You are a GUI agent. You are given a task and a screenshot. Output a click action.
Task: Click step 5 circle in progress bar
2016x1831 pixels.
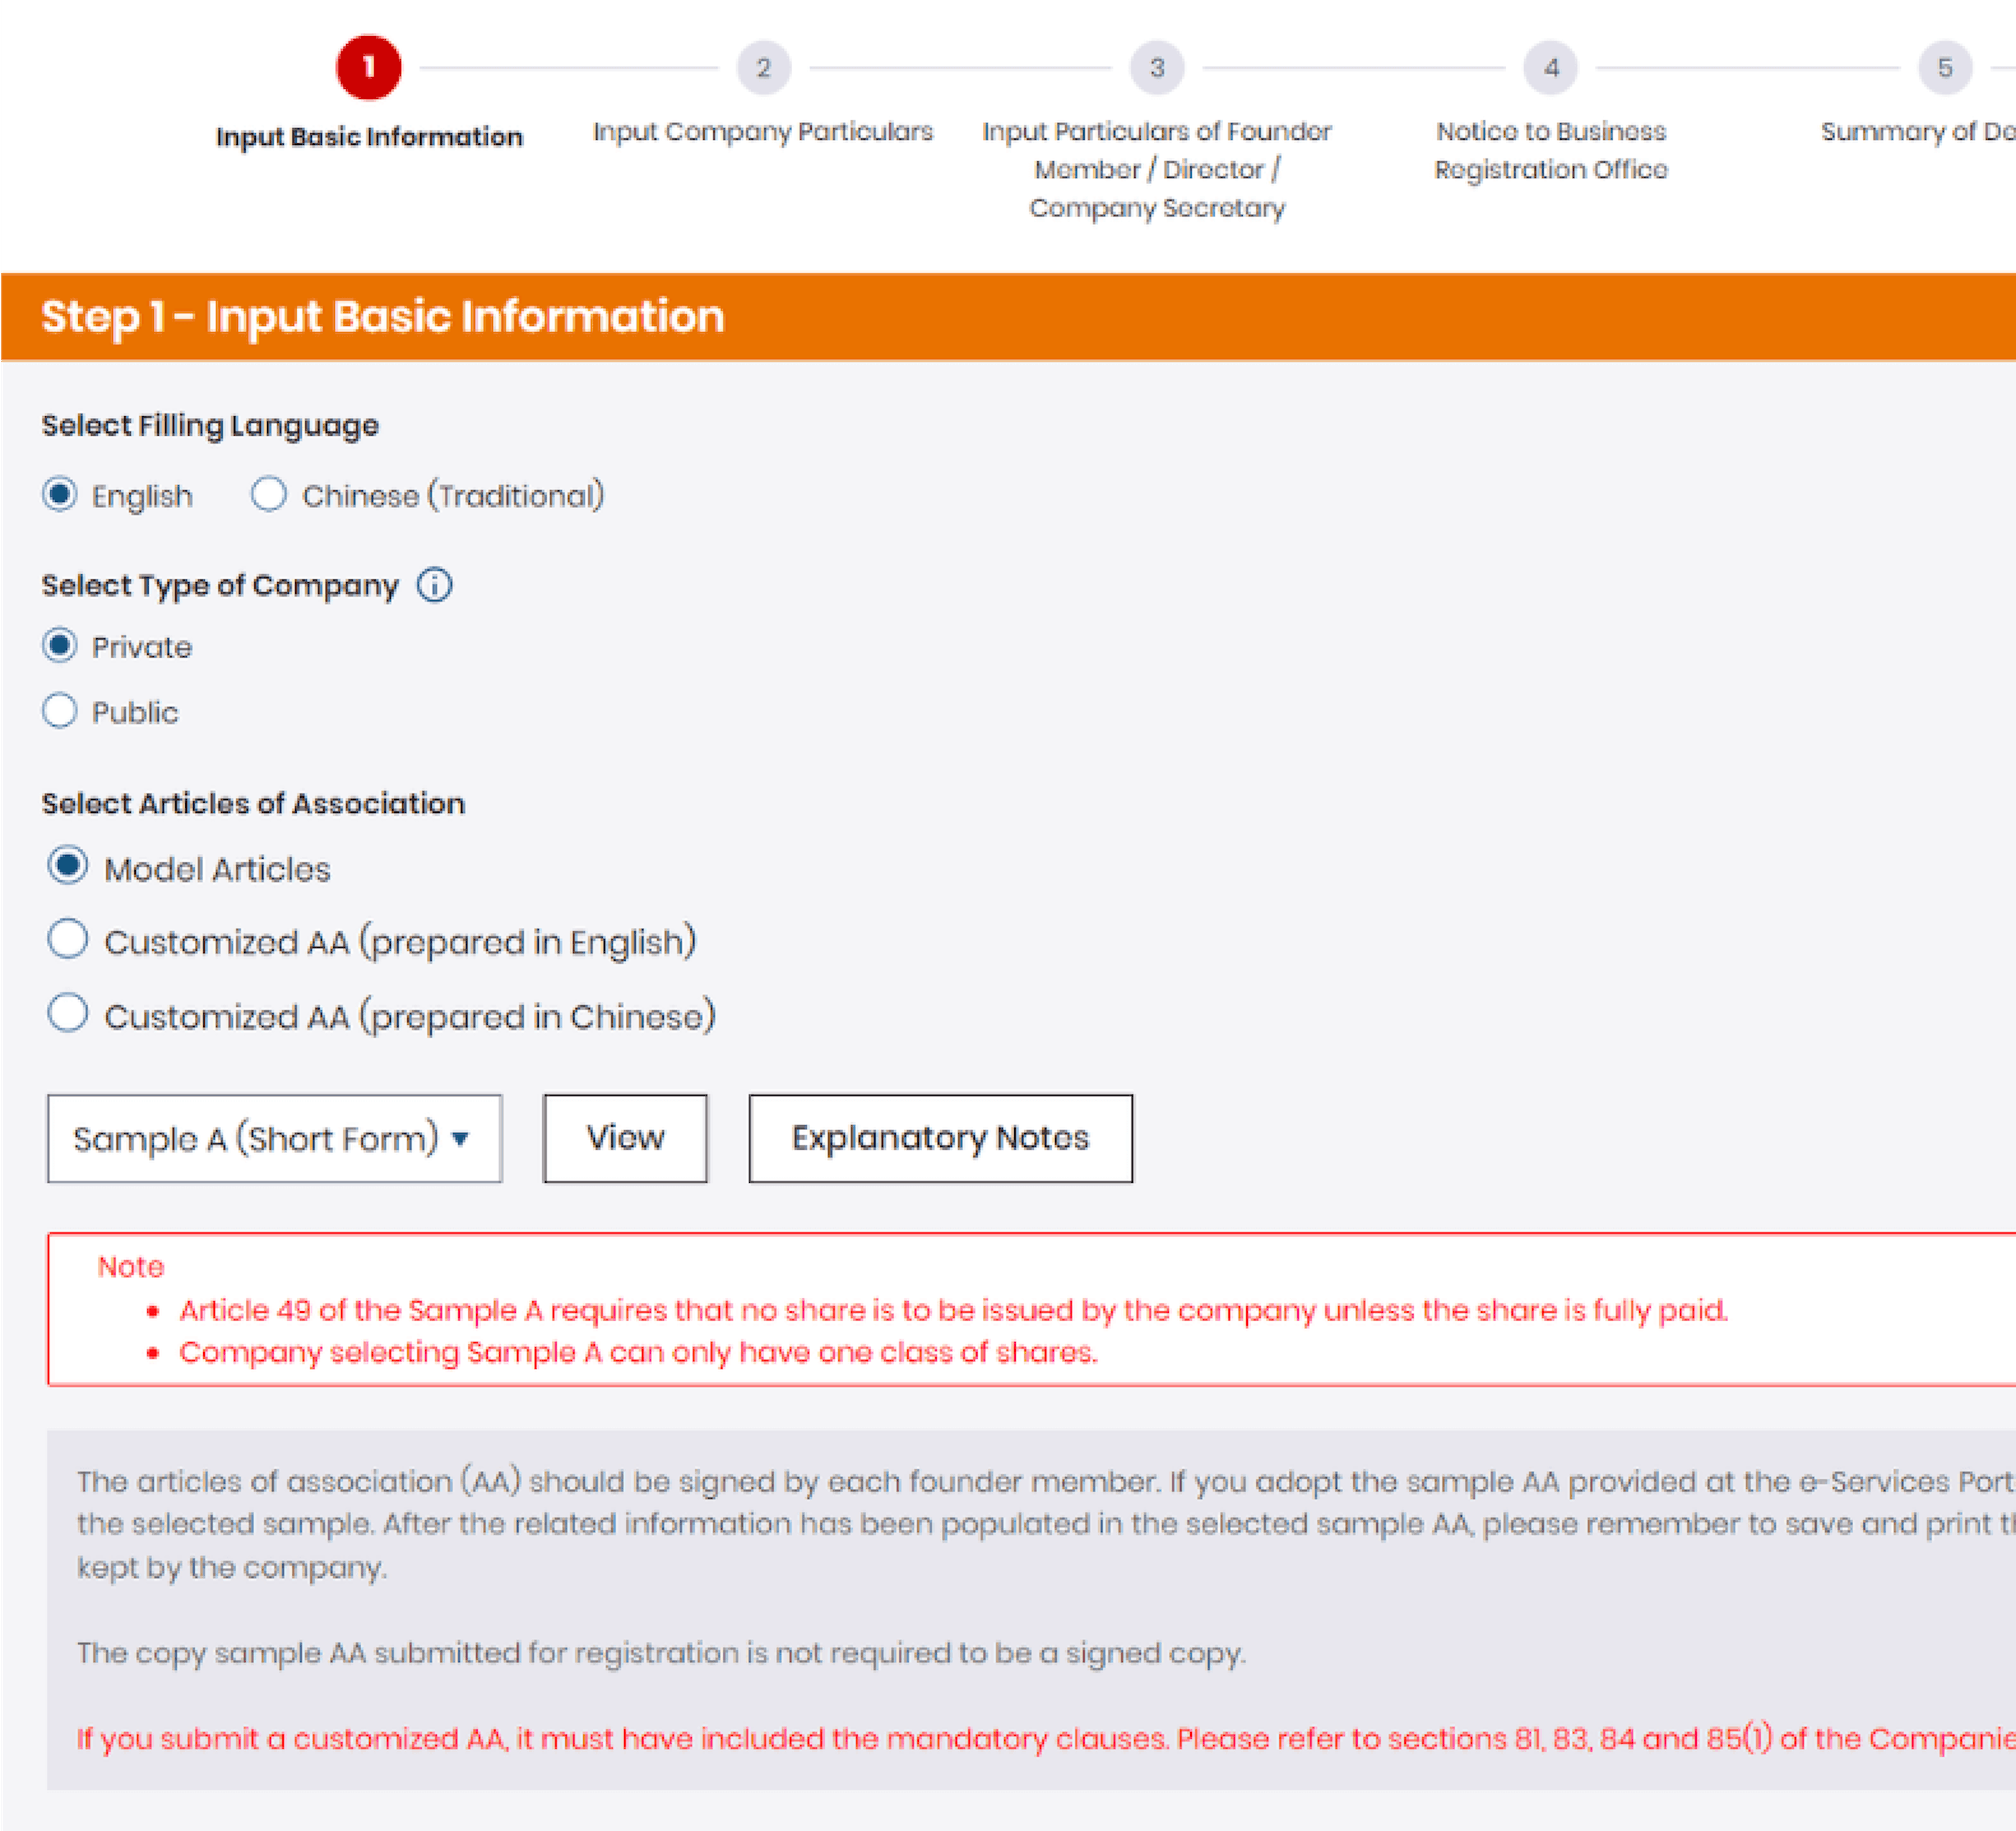1944,68
